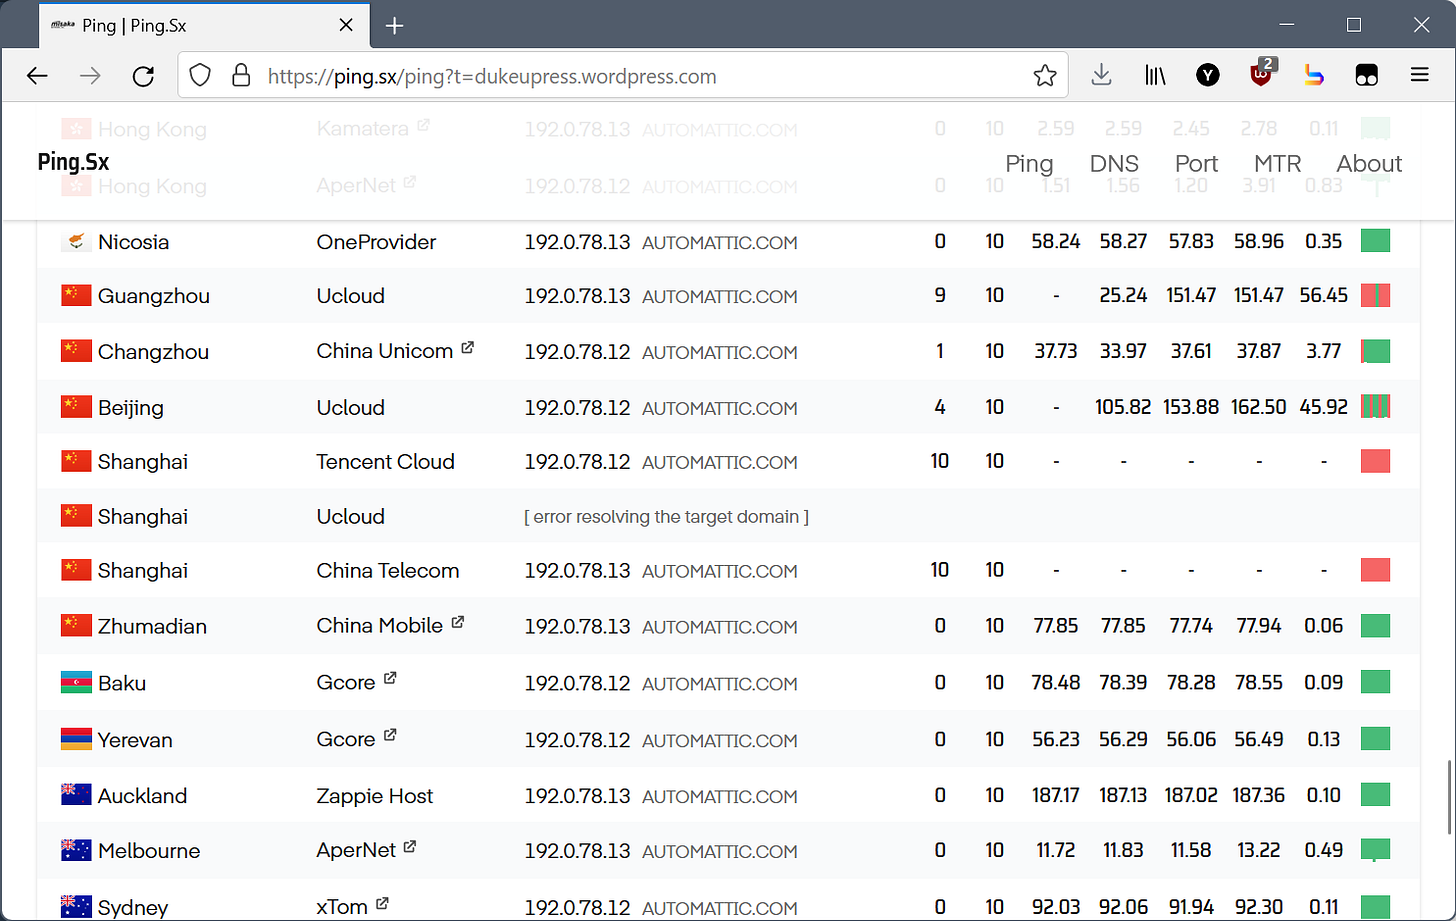Click the forward navigation arrow
The width and height of the screenshot is (1456, 921).
[x=90, y=76]
